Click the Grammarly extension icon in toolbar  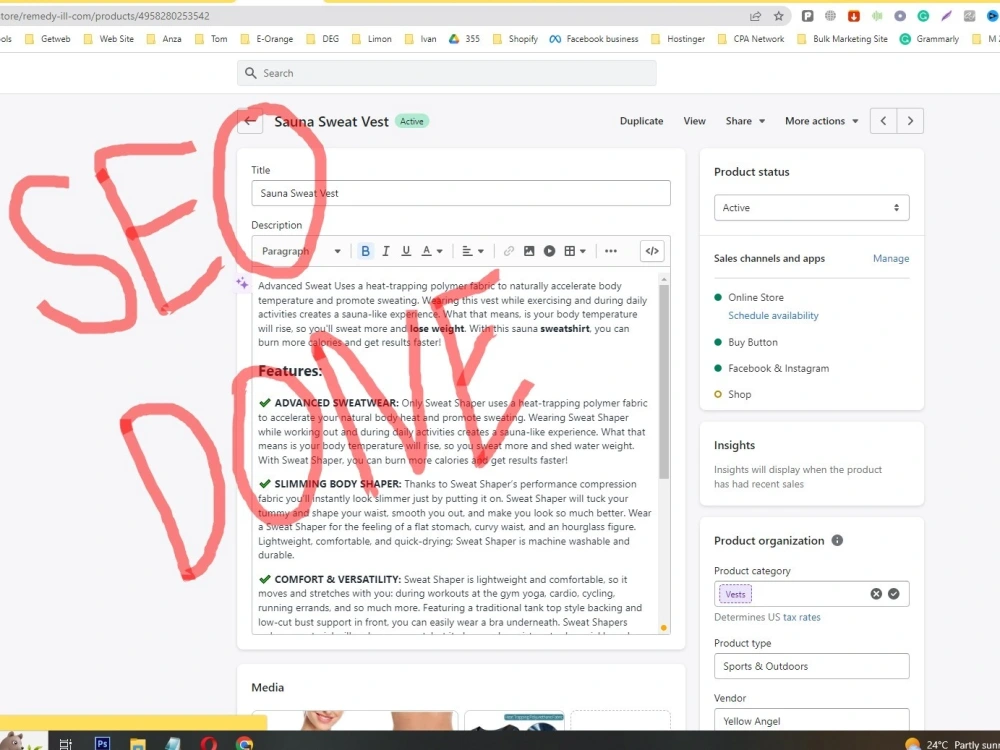pyautogui.click(x=923, y=16)
